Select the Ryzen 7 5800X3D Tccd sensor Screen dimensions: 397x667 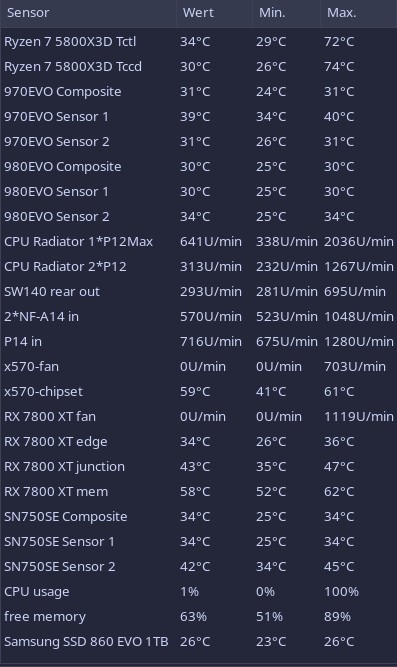click(x=198, y=67)
